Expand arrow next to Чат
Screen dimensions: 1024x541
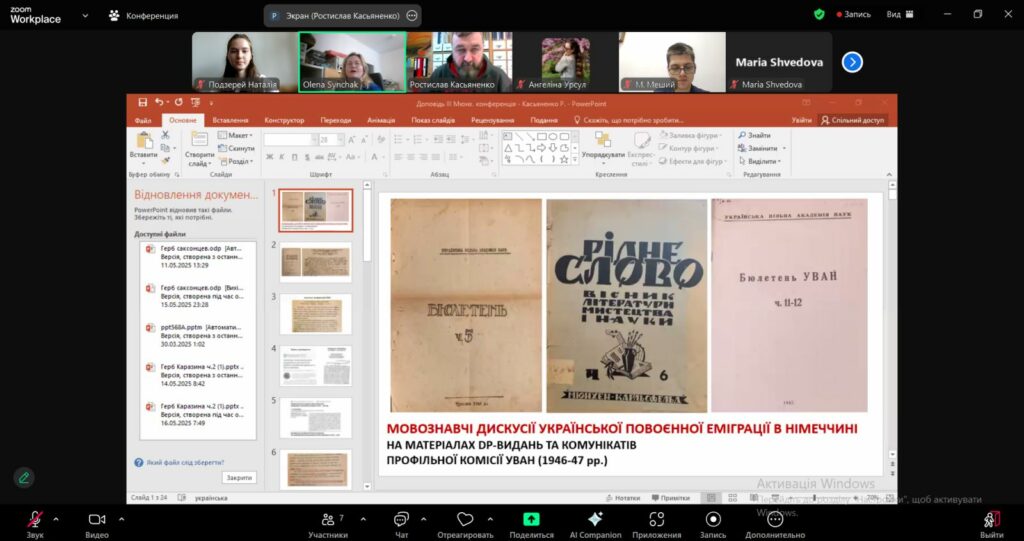(x=423, y=519)
